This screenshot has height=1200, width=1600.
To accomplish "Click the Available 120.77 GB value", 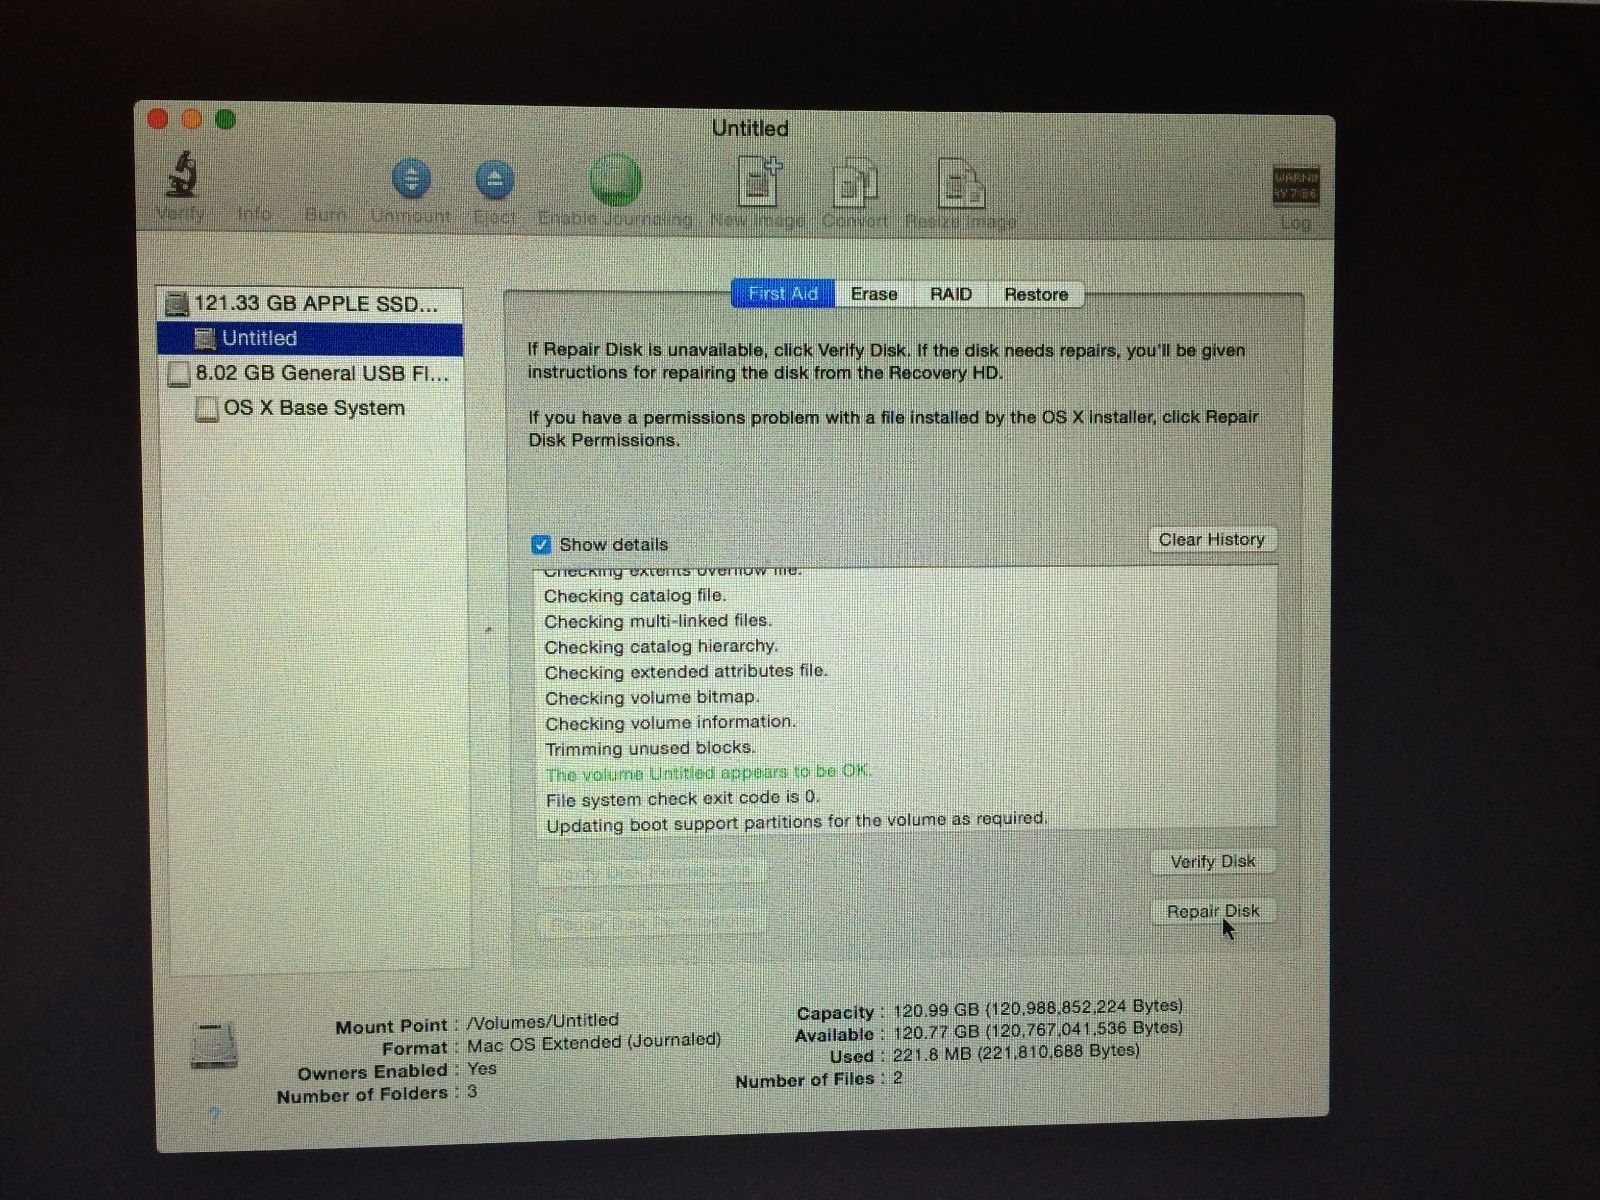I will click(1038, 1030).
